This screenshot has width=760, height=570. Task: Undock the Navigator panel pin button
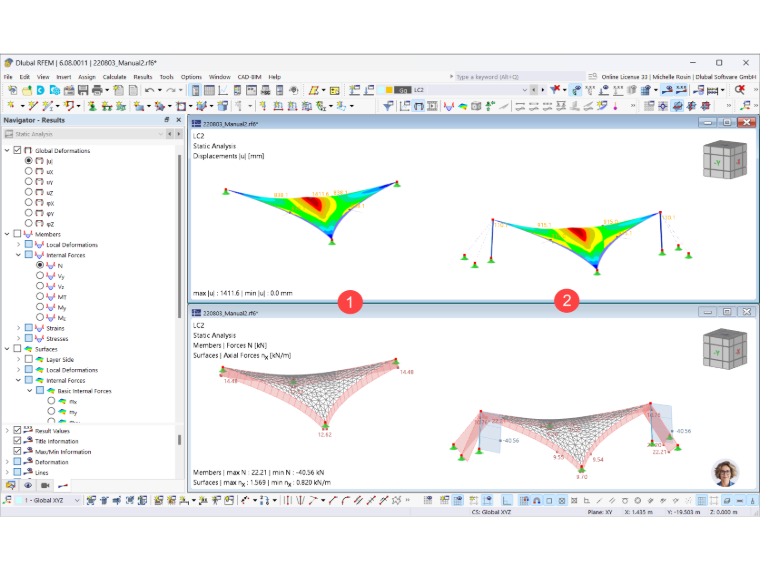coord(167,120)
